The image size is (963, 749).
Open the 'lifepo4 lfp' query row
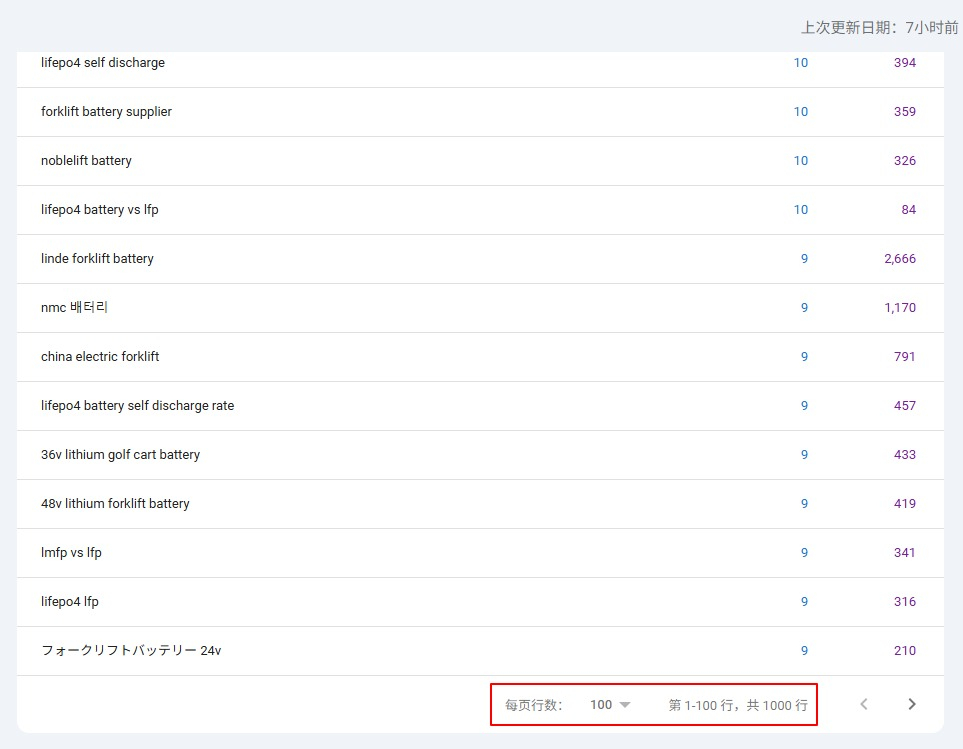point(70,602)
